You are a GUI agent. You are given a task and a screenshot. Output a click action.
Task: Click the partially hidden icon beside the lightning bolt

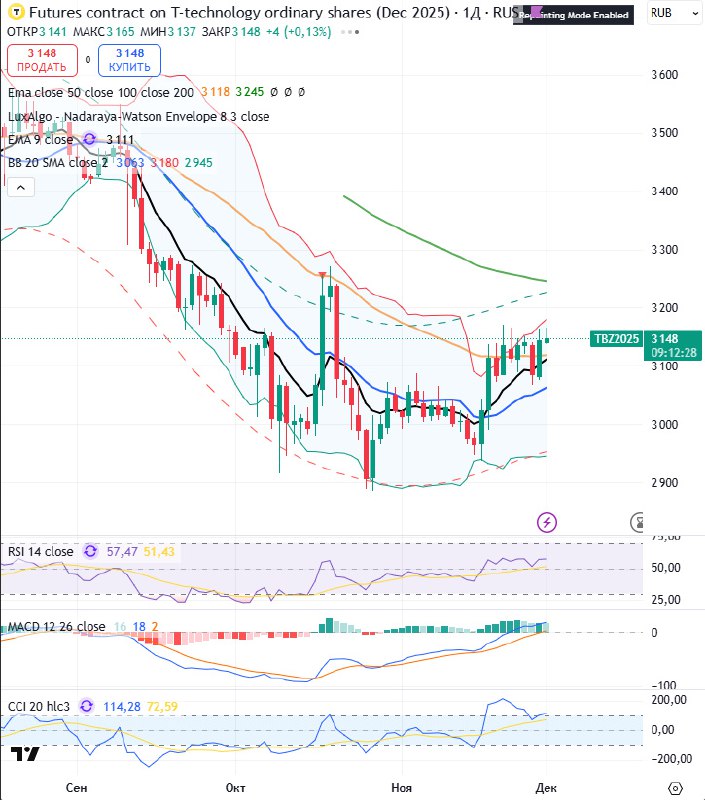pyautogui.click(x=639, y=521)
